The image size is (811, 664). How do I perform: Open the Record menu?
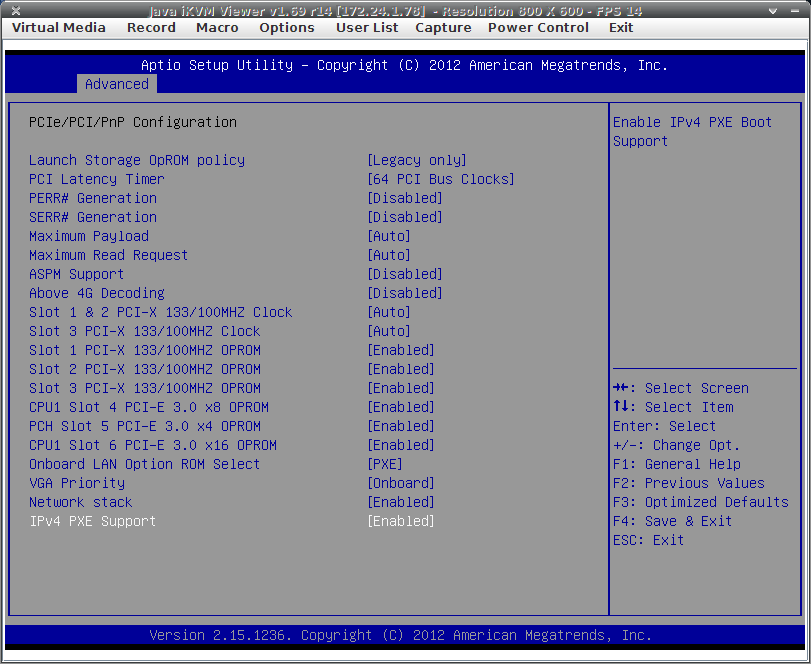[151, 27]
